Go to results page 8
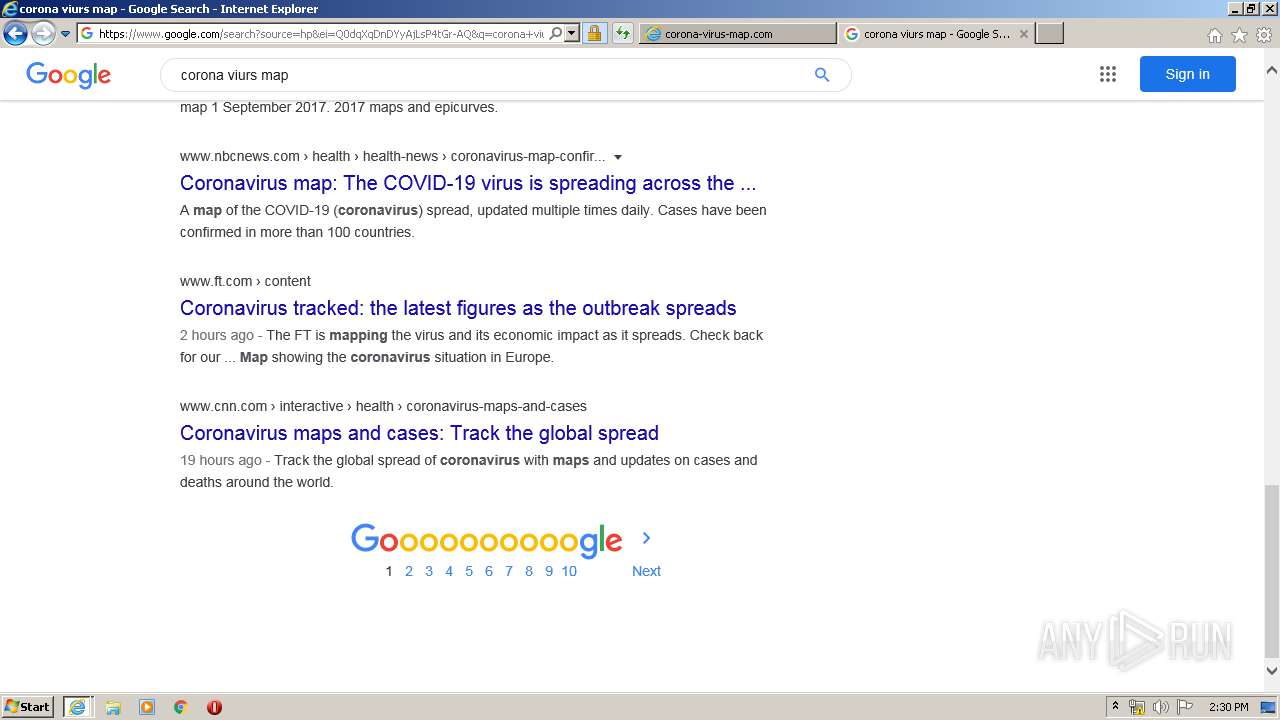Image resolution: width=1280 pixels, height=720 pixels. 529,571
